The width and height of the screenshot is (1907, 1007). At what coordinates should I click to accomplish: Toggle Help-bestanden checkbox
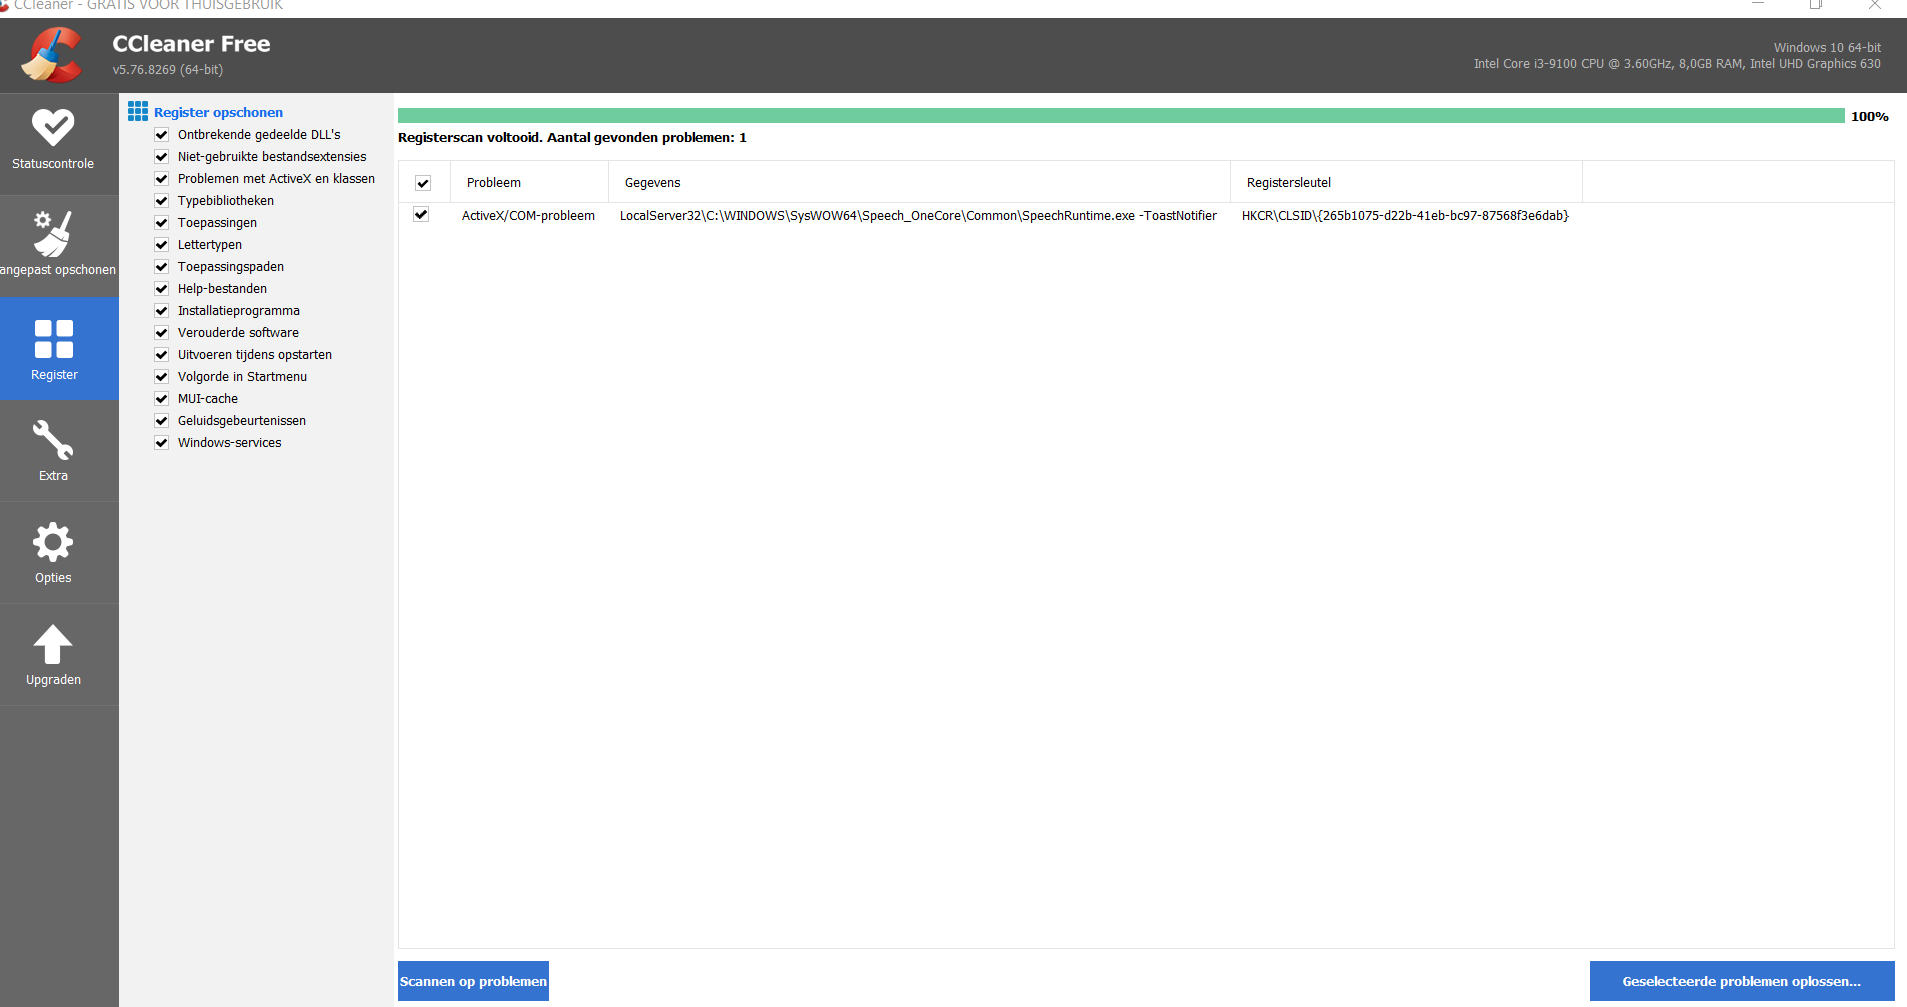161,288
